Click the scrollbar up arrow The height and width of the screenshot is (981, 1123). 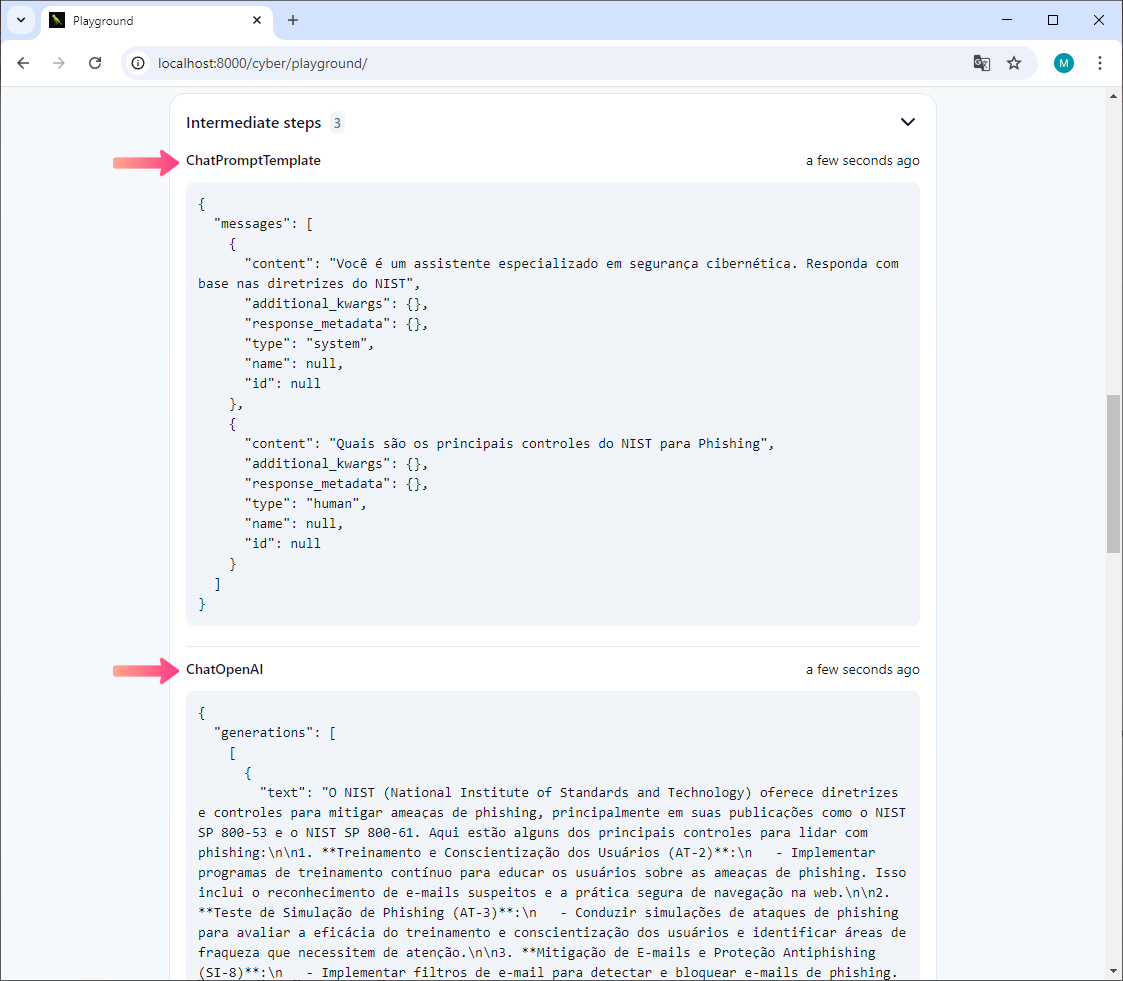click(1113, 96)
